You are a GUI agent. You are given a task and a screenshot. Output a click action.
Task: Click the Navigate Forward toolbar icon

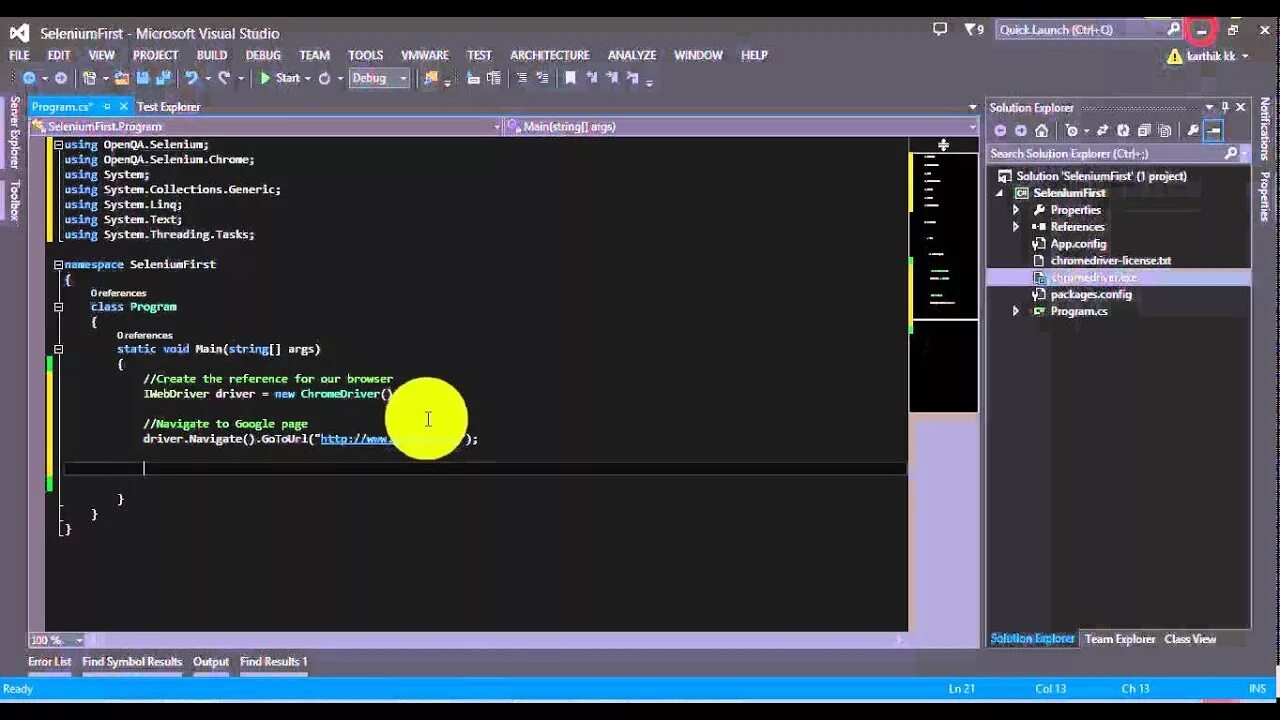(x=61, y=78)
